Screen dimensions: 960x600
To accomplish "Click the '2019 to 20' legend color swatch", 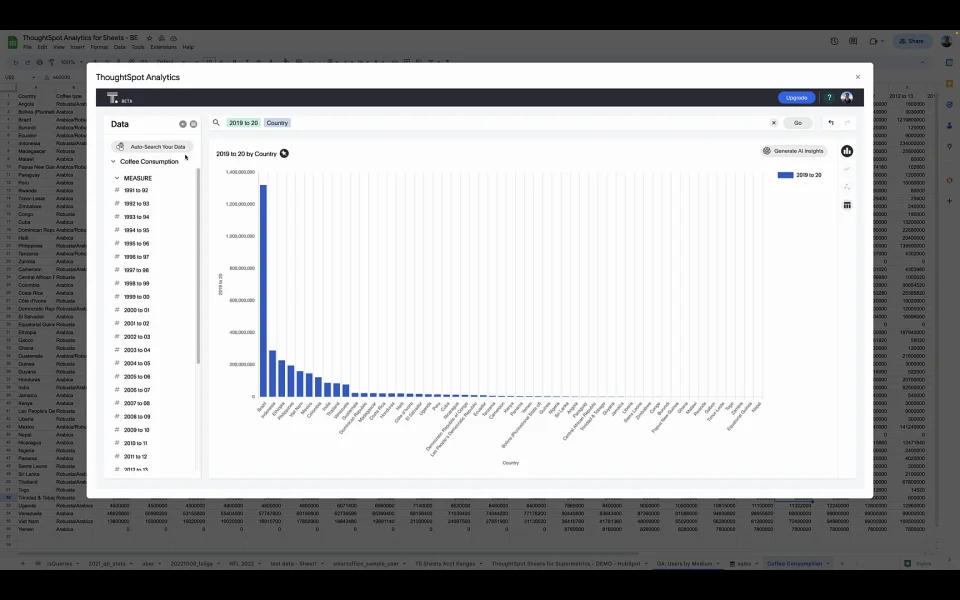I will pyautogui.click(x=785, y=175).
